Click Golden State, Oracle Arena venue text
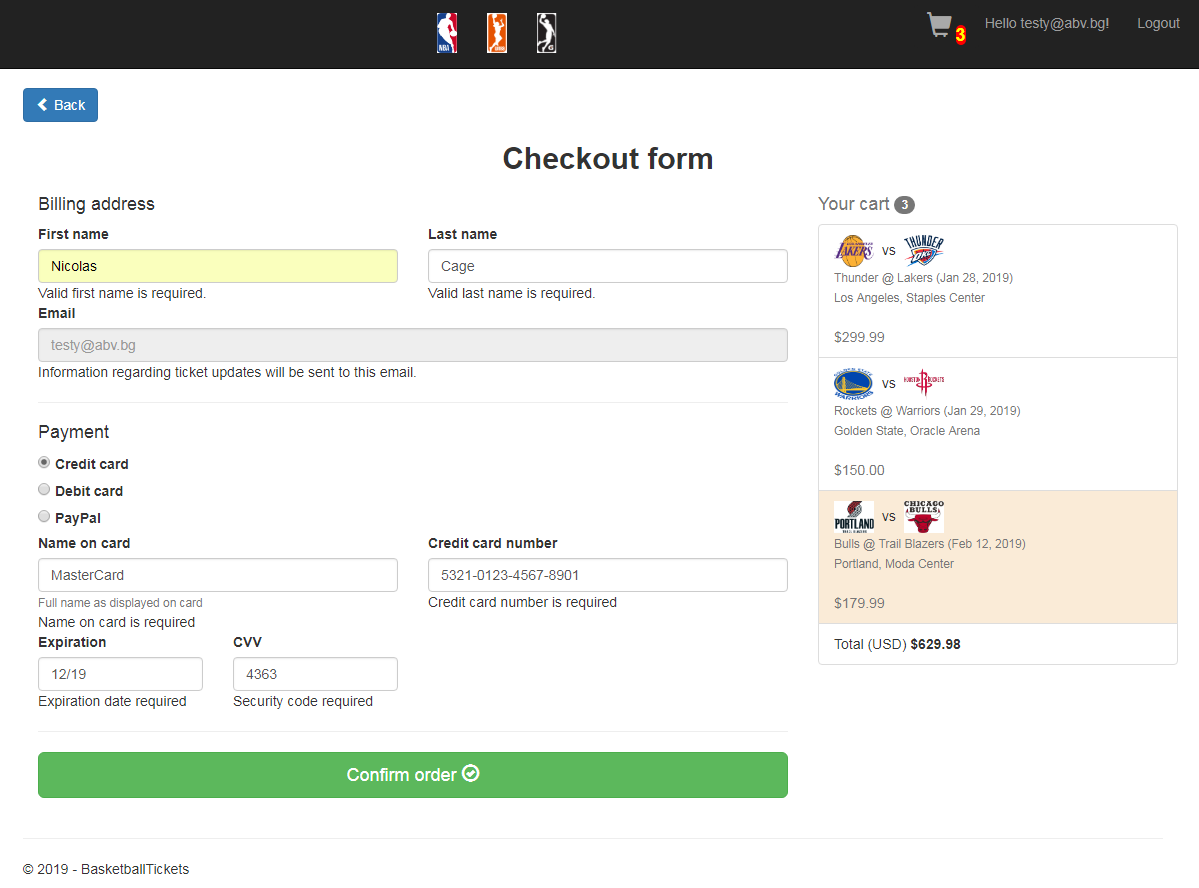Viewport: 1199px width, 888px height. click(x=907, y=431)
